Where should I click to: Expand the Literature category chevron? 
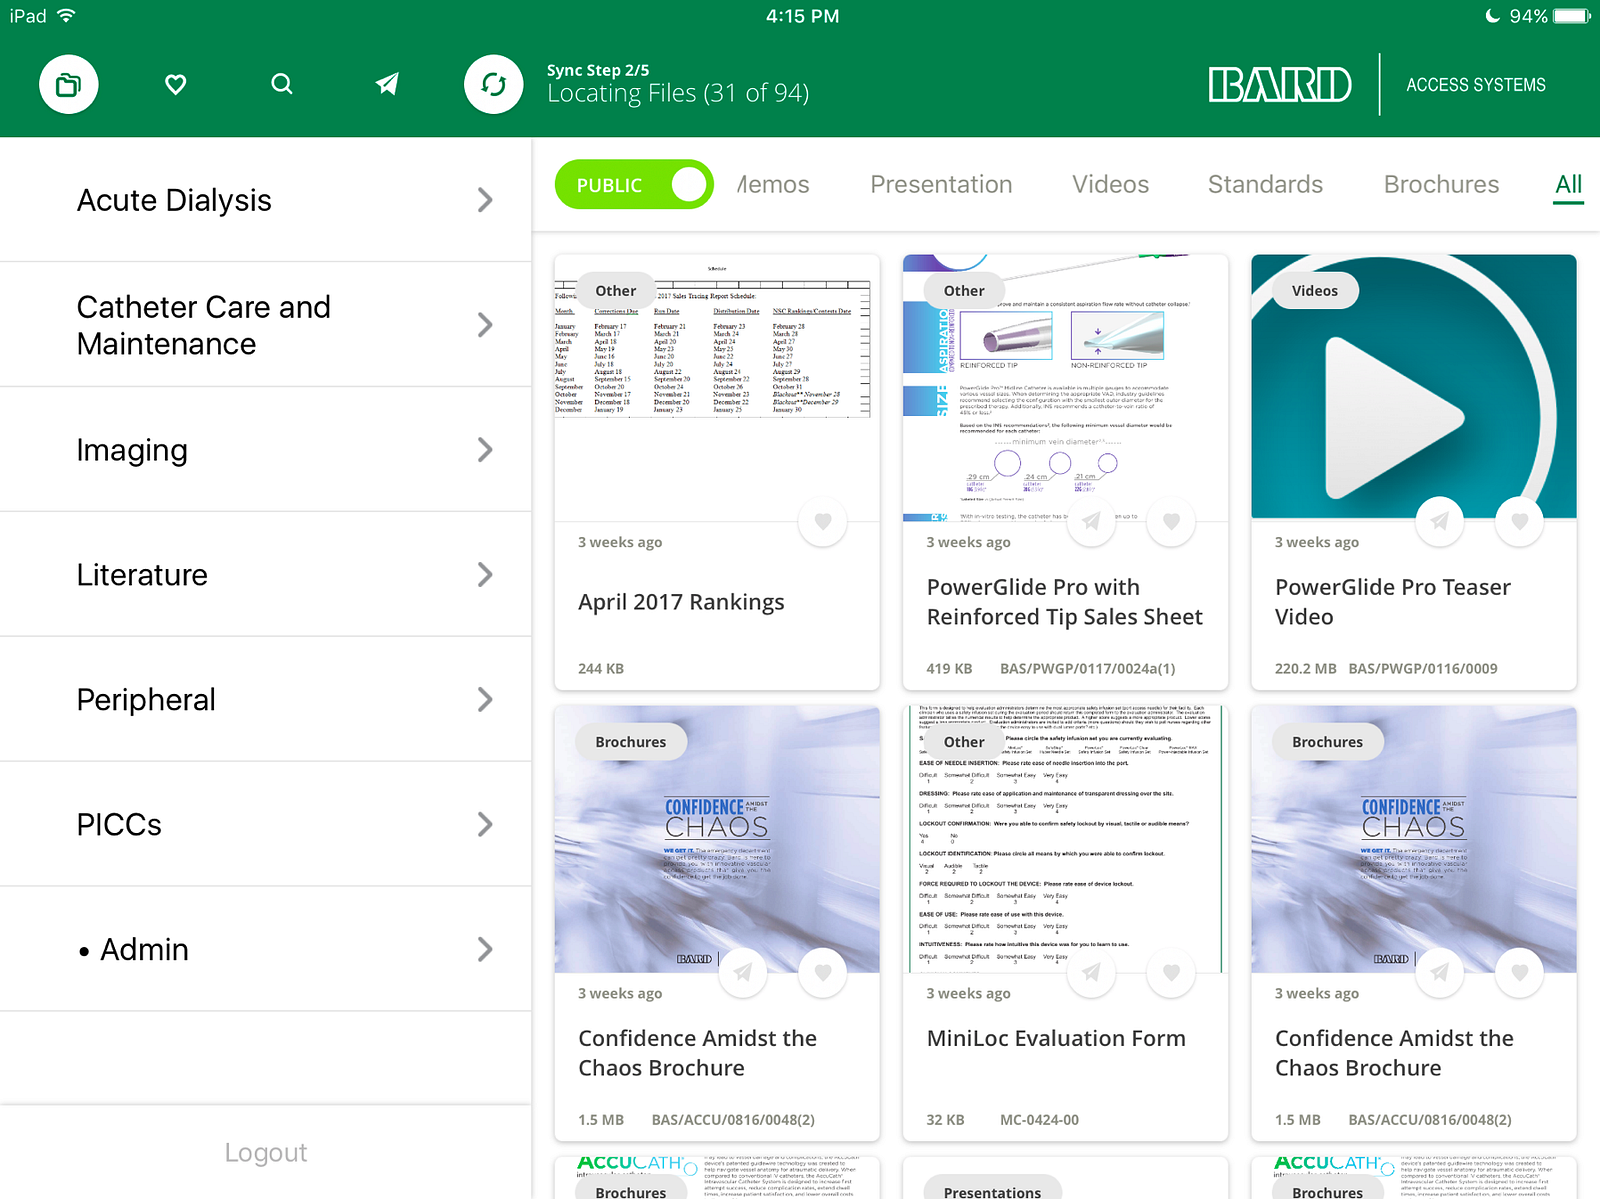(x=485, y=575)
